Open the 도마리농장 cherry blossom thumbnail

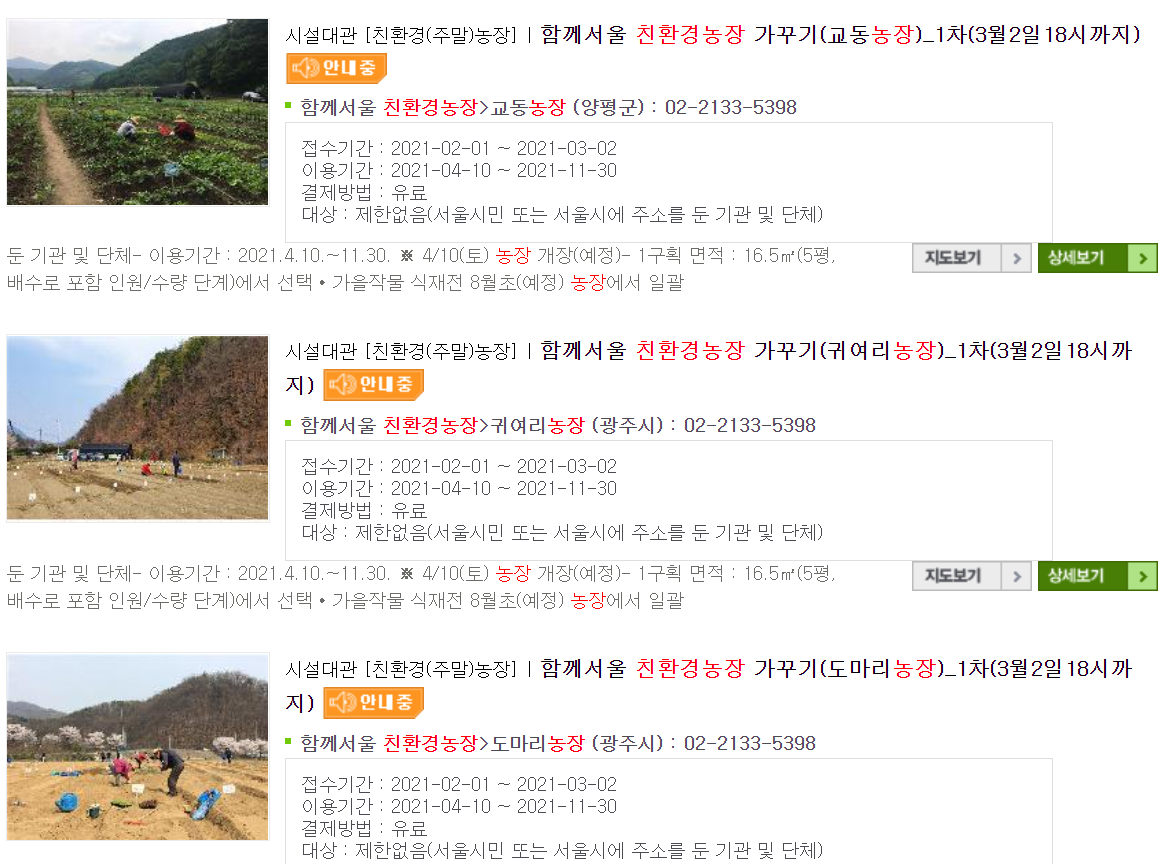138,747
